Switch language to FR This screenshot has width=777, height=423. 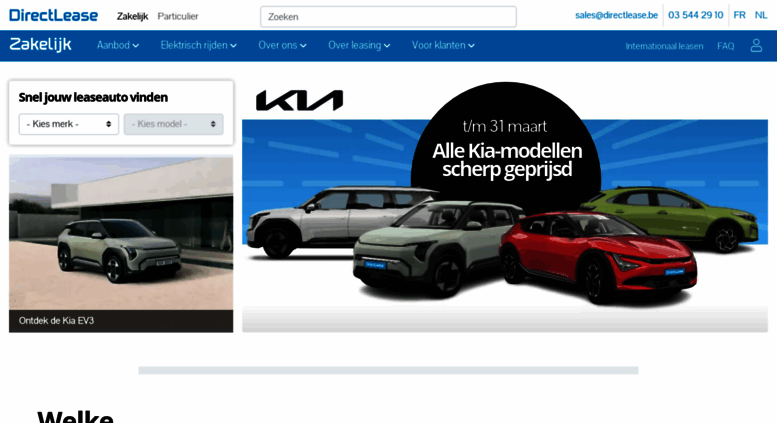739,15
